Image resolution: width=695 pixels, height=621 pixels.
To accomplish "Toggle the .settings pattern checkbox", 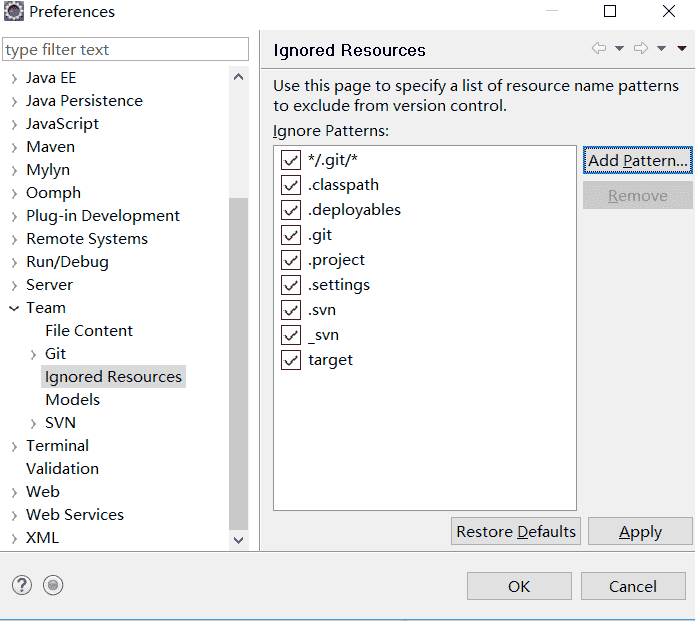I will click(291, 285).
